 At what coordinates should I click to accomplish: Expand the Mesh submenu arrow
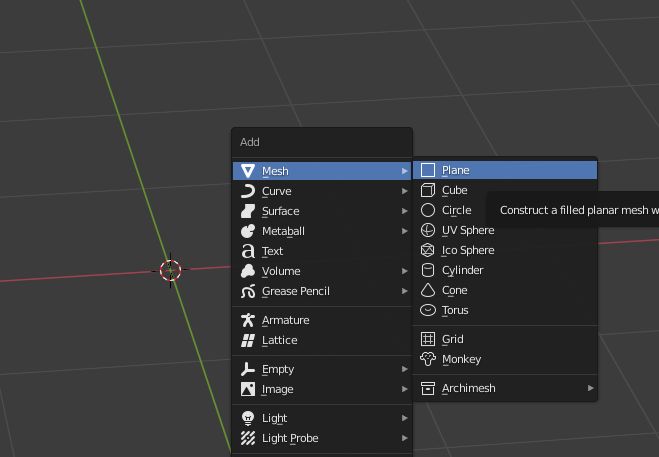[x=404, y=171]
